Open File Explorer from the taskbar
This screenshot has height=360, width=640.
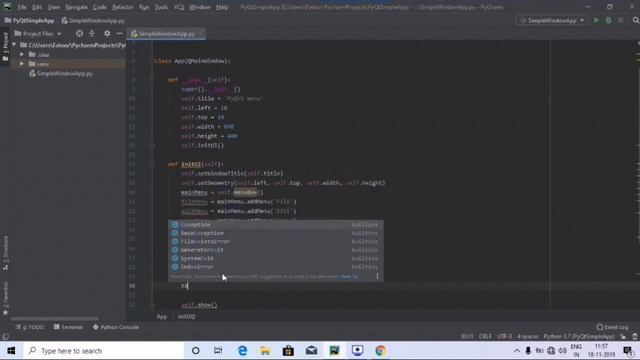(x=265, y=351)
